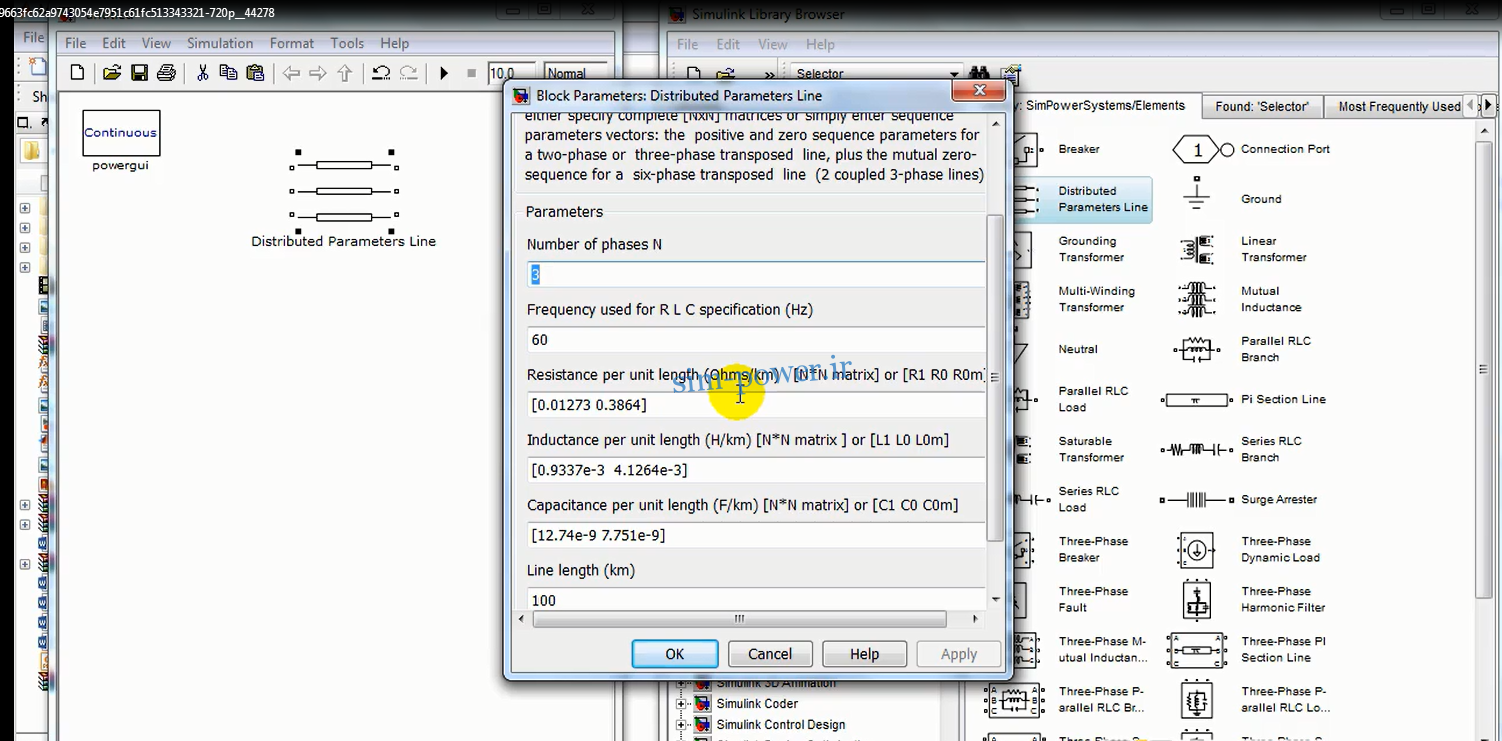Click the Resistance per unit length field
The image size is (1502, 741).
[756, 405]
